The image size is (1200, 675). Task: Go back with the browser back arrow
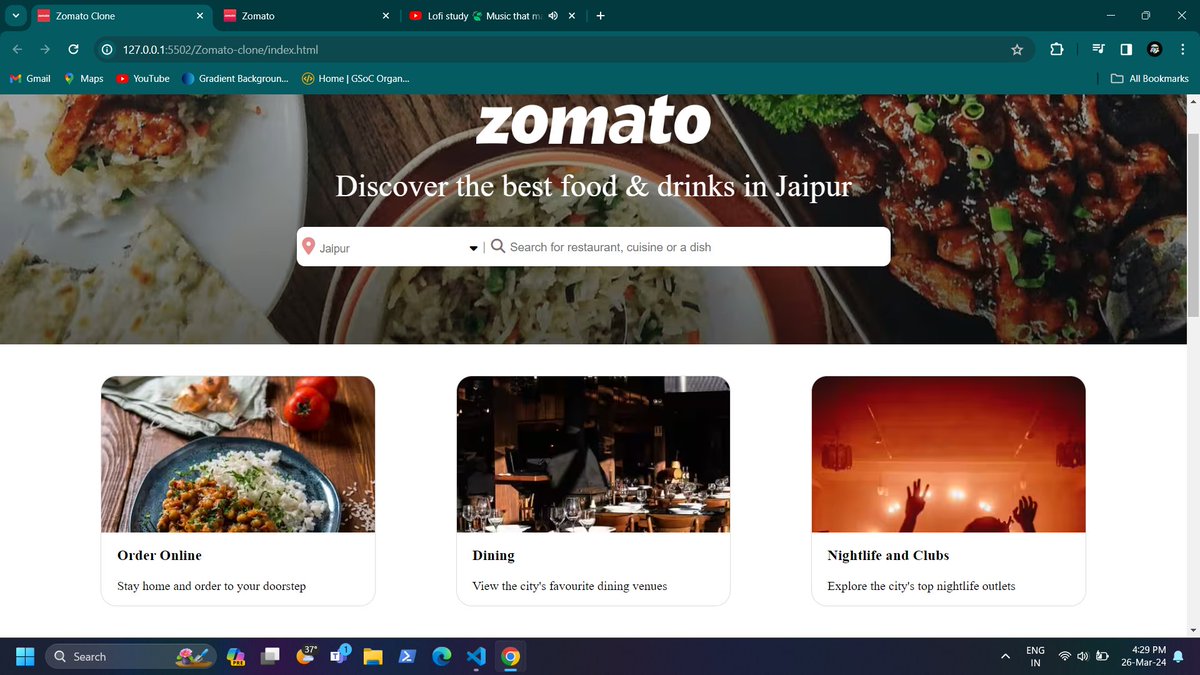tap(17, 49)
